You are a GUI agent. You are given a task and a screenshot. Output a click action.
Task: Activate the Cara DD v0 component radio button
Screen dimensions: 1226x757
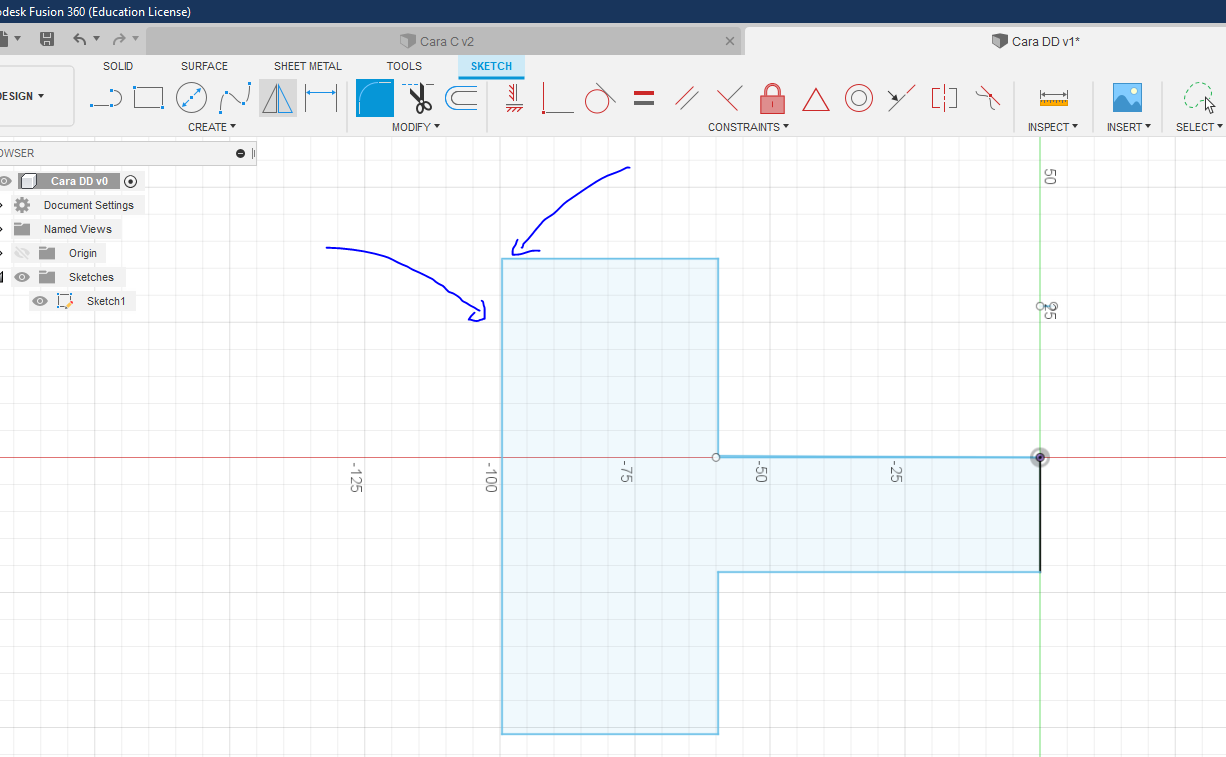[x=130, y=181]
